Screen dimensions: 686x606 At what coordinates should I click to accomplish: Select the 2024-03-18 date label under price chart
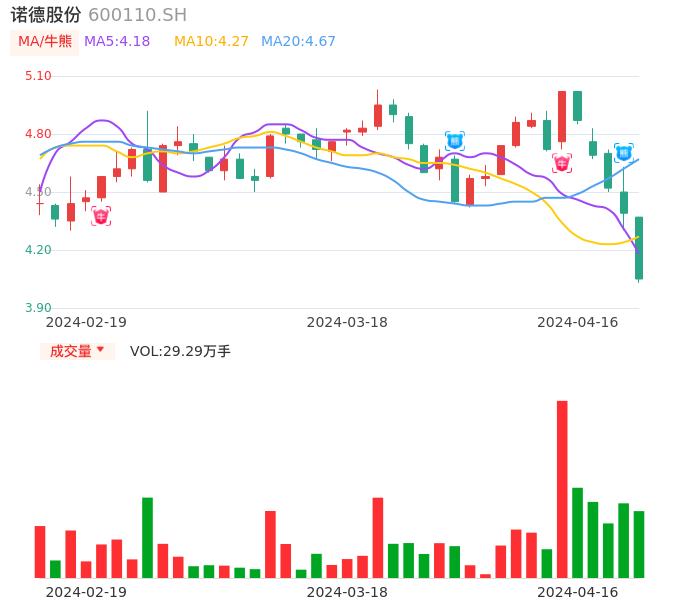[x=347, y=322]
